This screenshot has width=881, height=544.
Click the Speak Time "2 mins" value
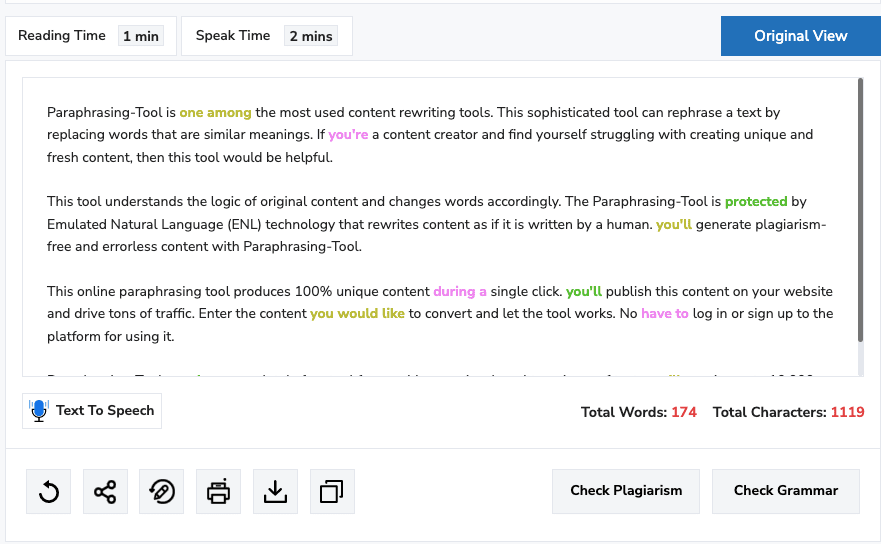tap(311, 36)
